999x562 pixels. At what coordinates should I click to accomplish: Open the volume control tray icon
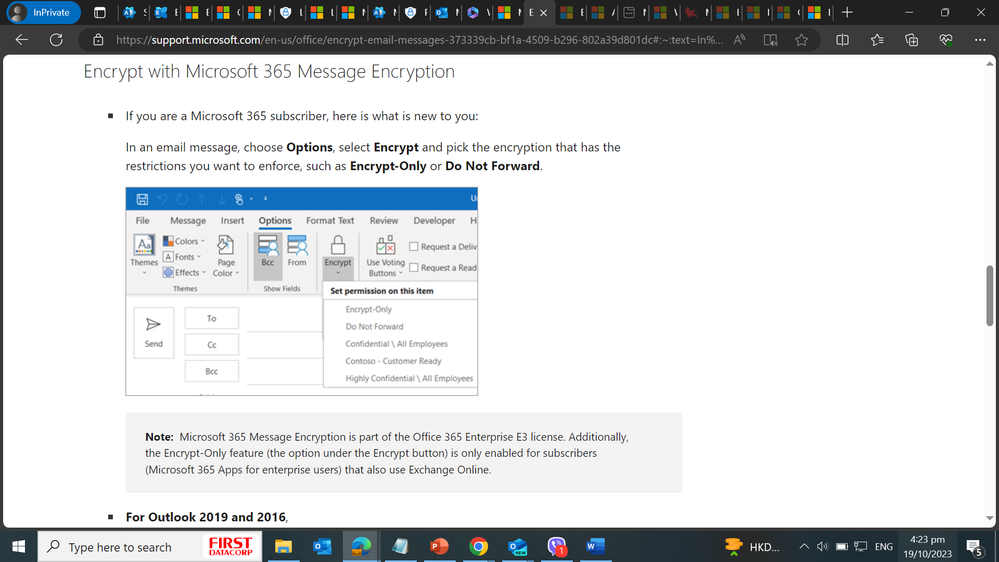point(823,547)
